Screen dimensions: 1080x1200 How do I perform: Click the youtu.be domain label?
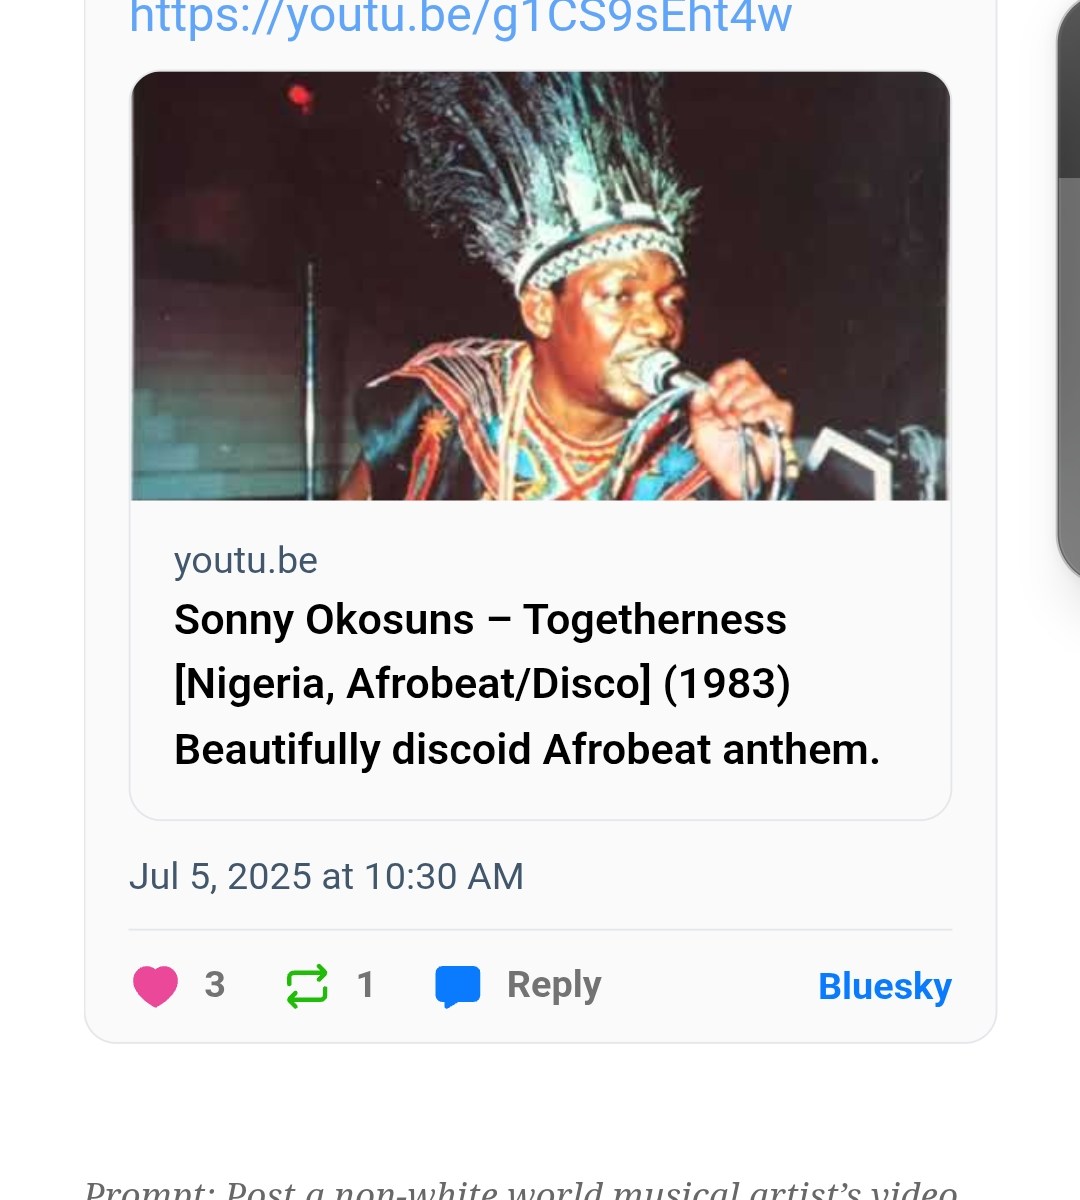click(x=245, y=561)
